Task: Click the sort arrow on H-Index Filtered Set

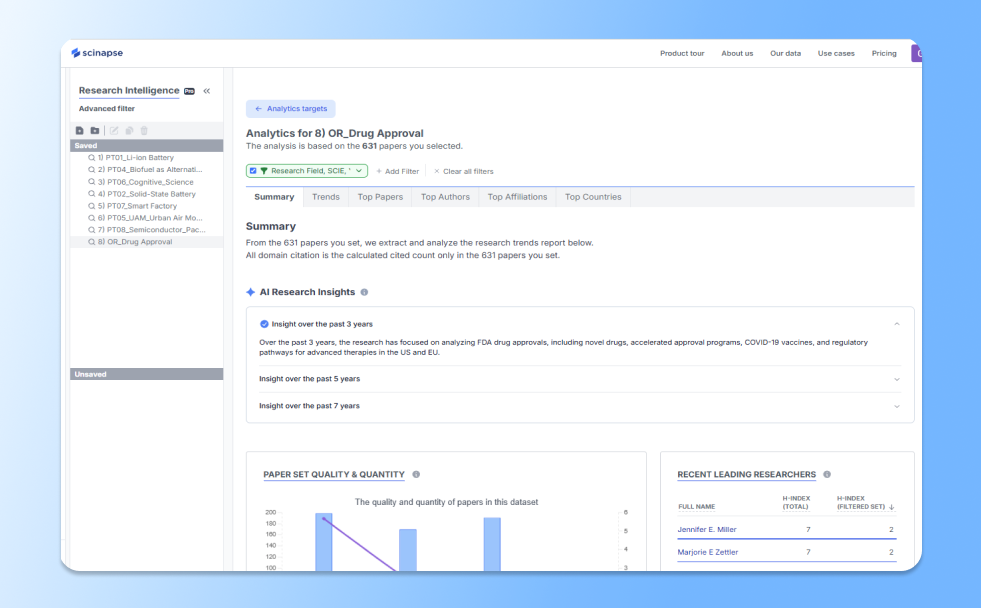Action: 892,507
